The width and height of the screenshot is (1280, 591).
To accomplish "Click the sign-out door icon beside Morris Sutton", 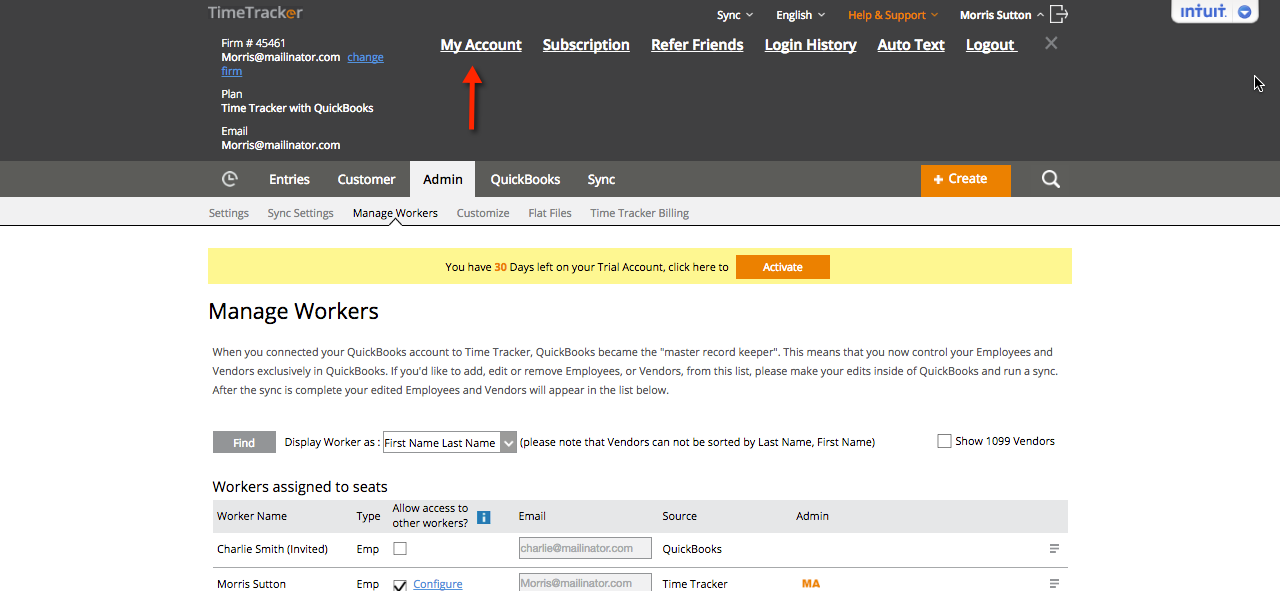I will tap(1059, 14).
